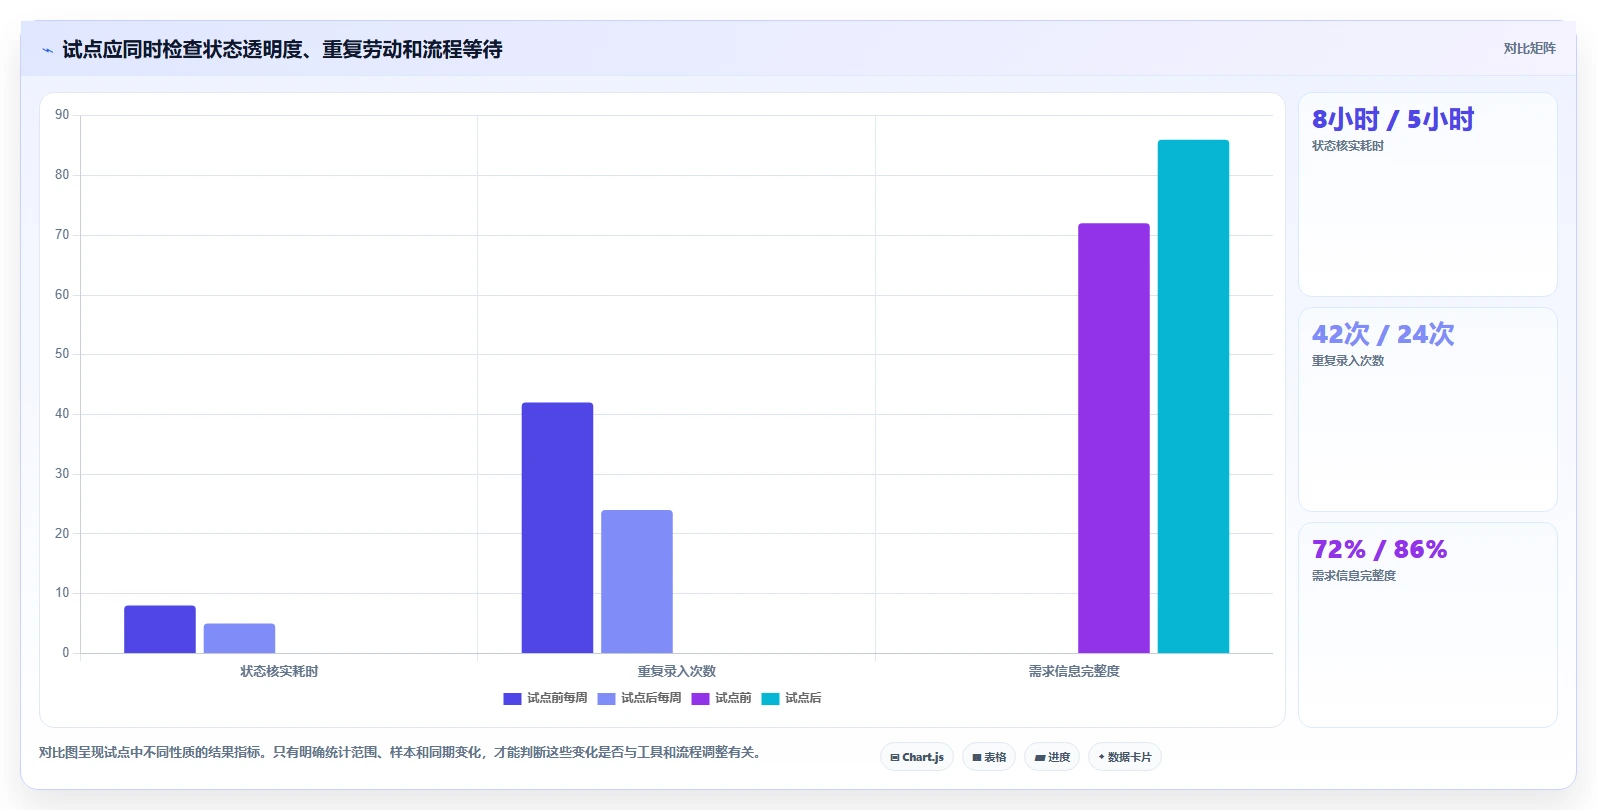Click the y-axis tick label 90
Viewport: 1597px width, 810px height.
(62, 115)
